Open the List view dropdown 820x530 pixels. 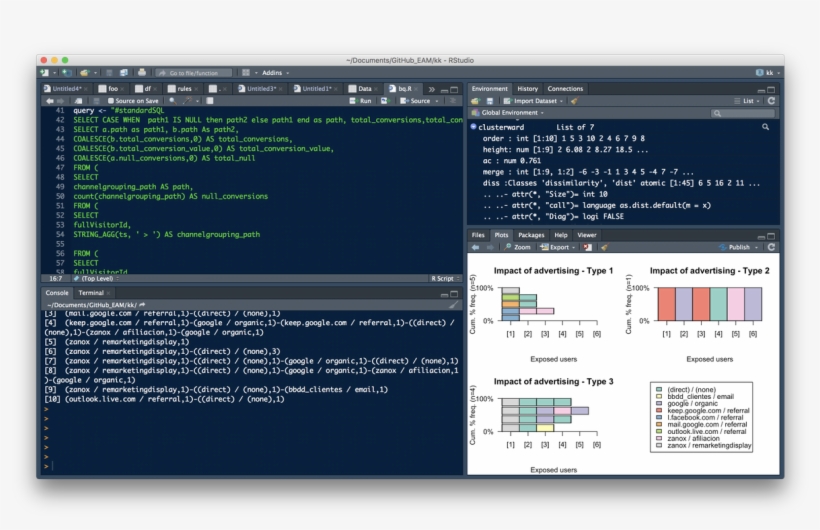[747, 101]
